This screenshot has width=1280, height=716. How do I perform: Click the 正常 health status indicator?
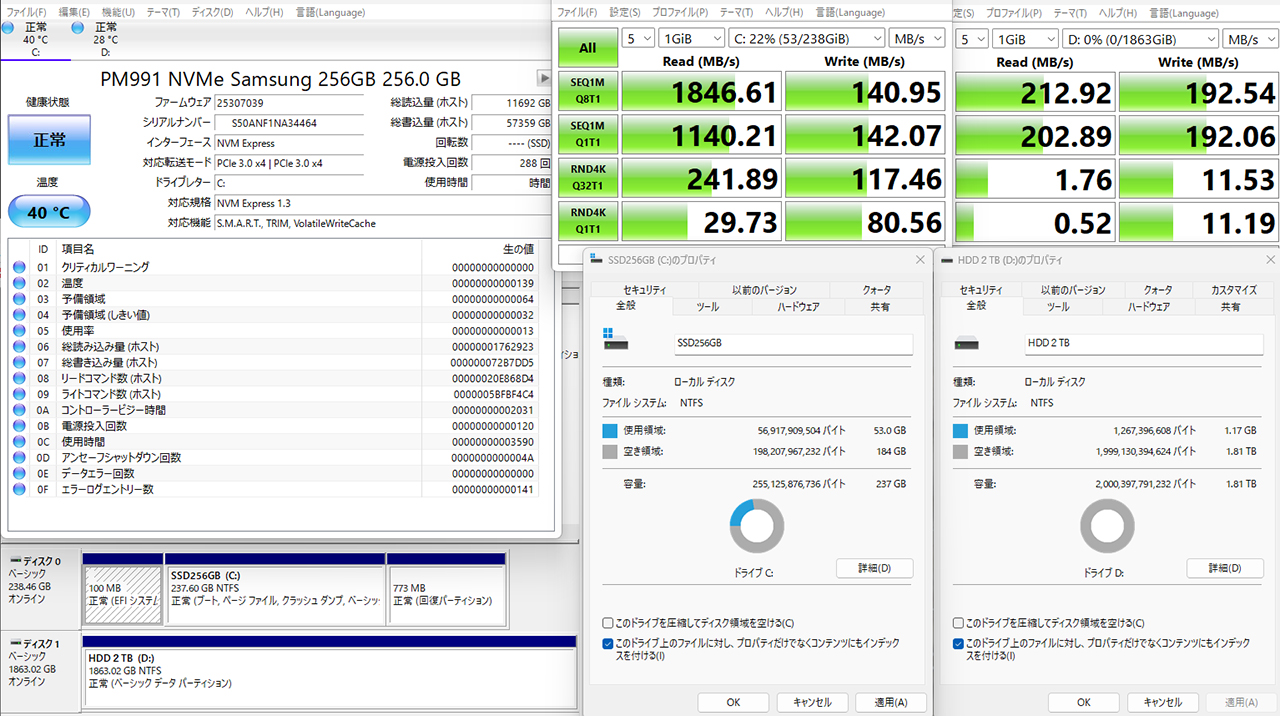click(x=49, y=140)
